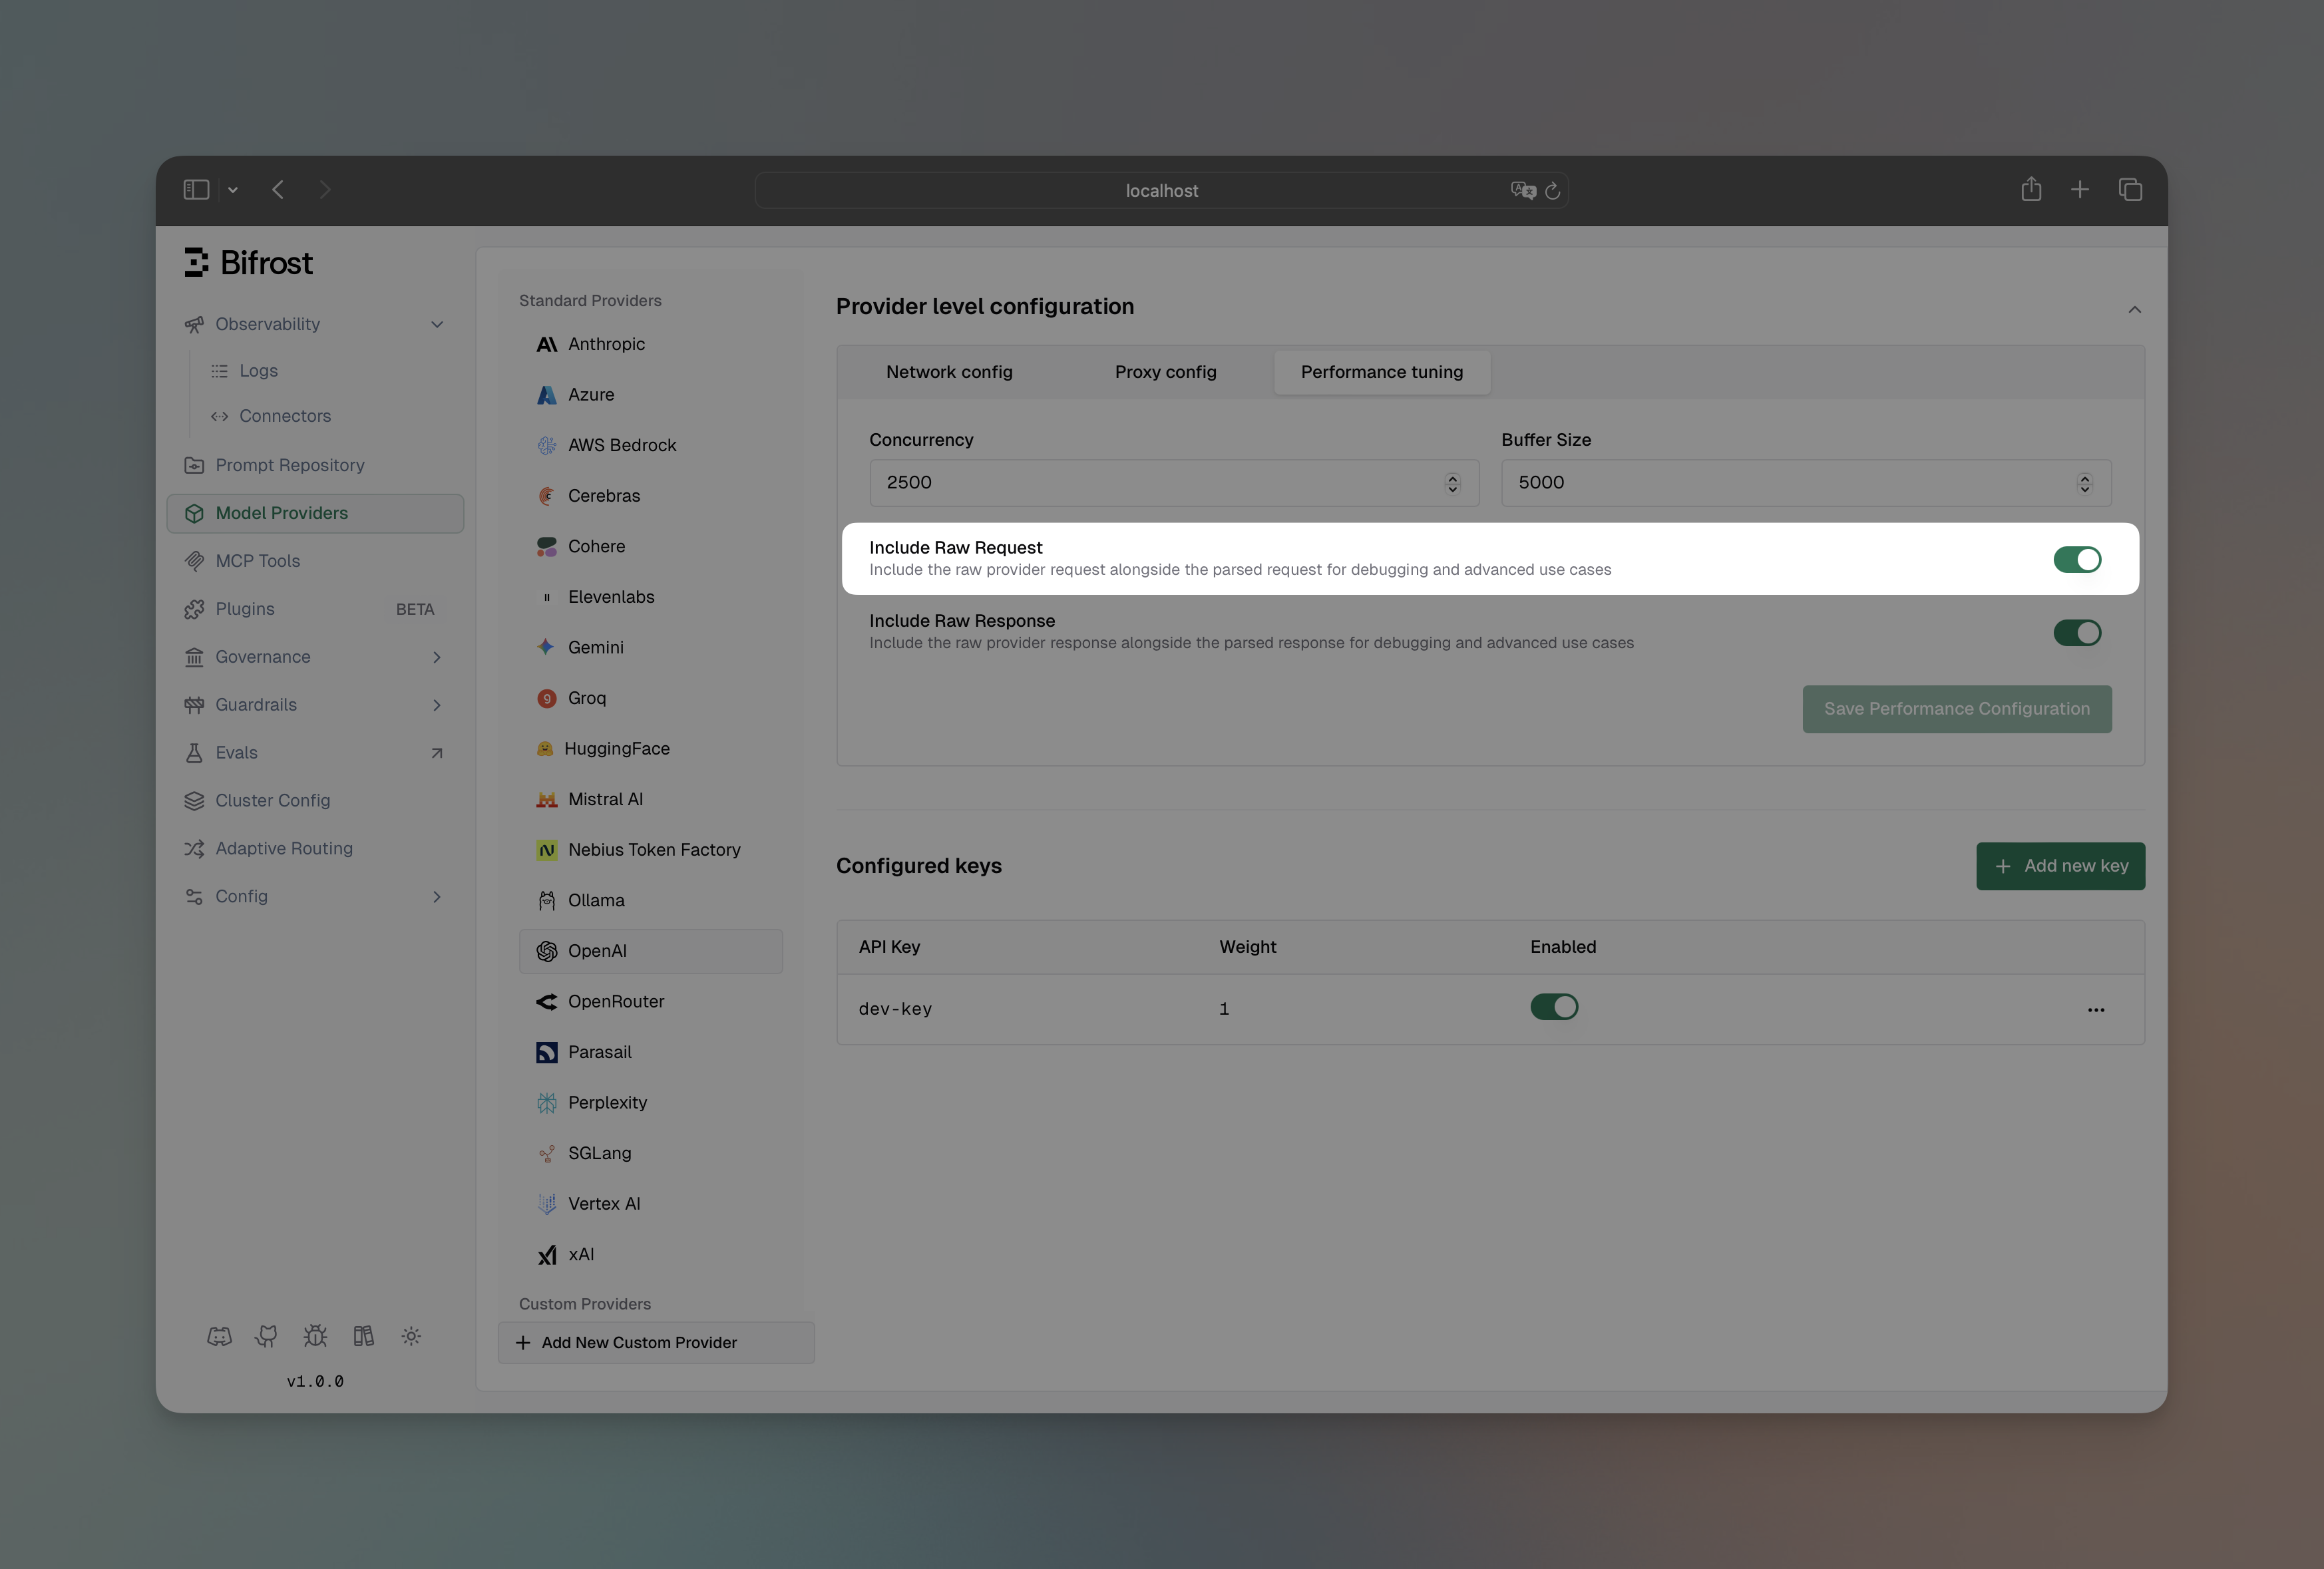Screen dimensions: 2324x1569
Task: Increase Concurrency using the stepper
Action: coord(1452,478)
